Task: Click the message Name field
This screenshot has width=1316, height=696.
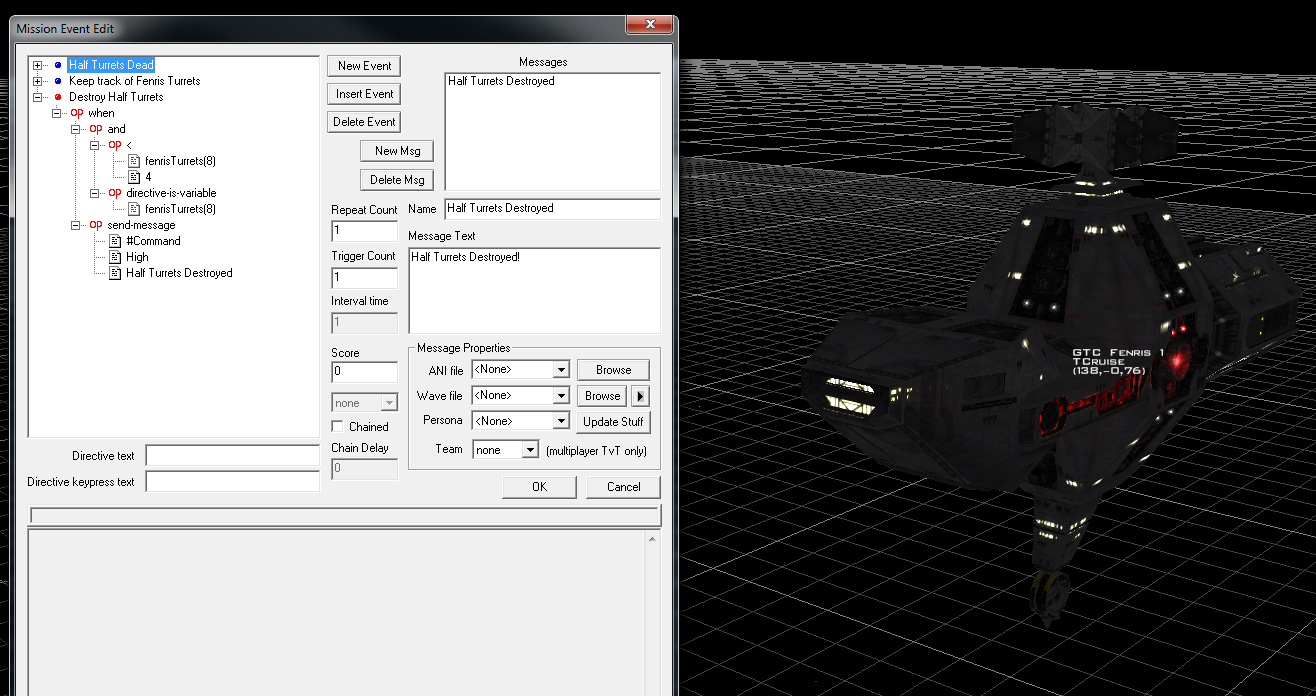Action: 552,209
